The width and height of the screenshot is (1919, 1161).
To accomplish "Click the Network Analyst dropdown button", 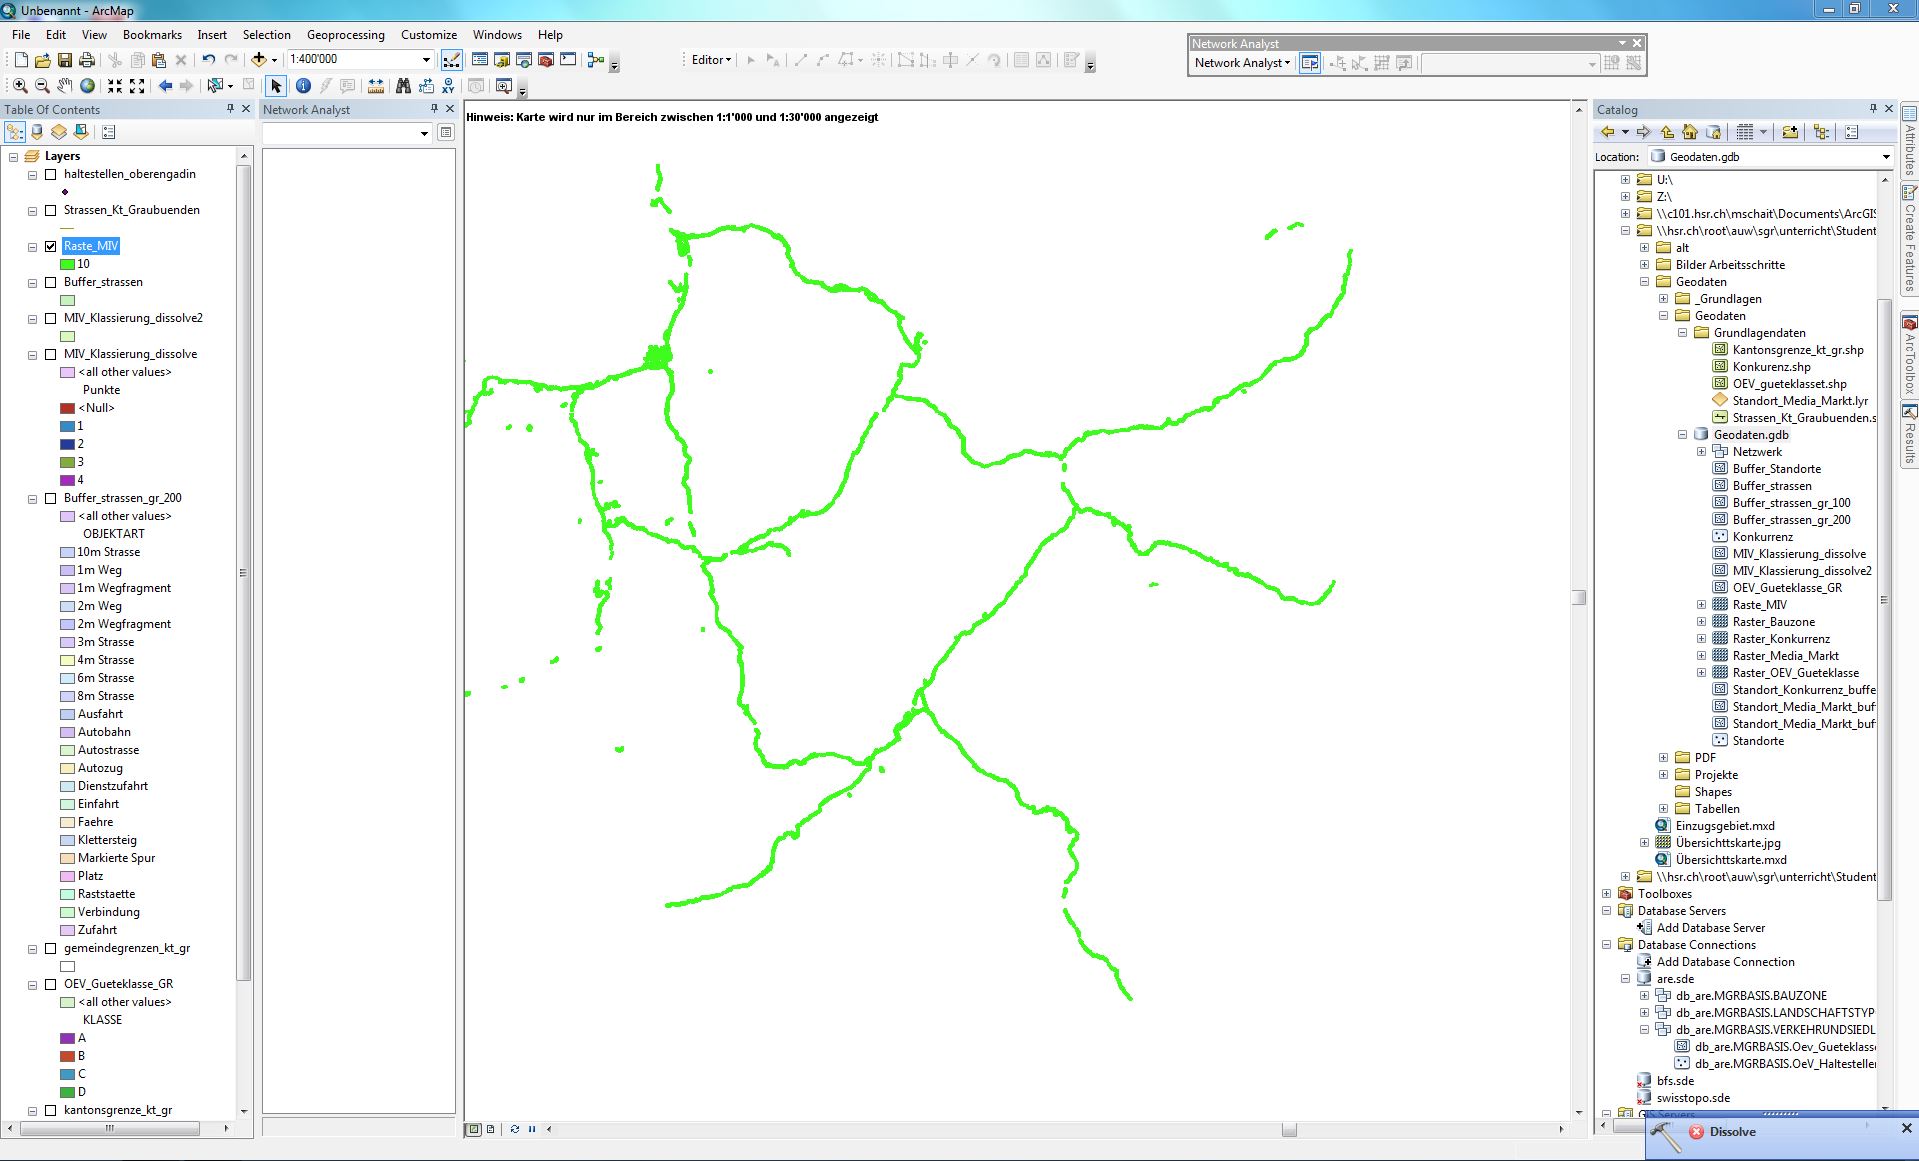I will (x=1242, y=63).
